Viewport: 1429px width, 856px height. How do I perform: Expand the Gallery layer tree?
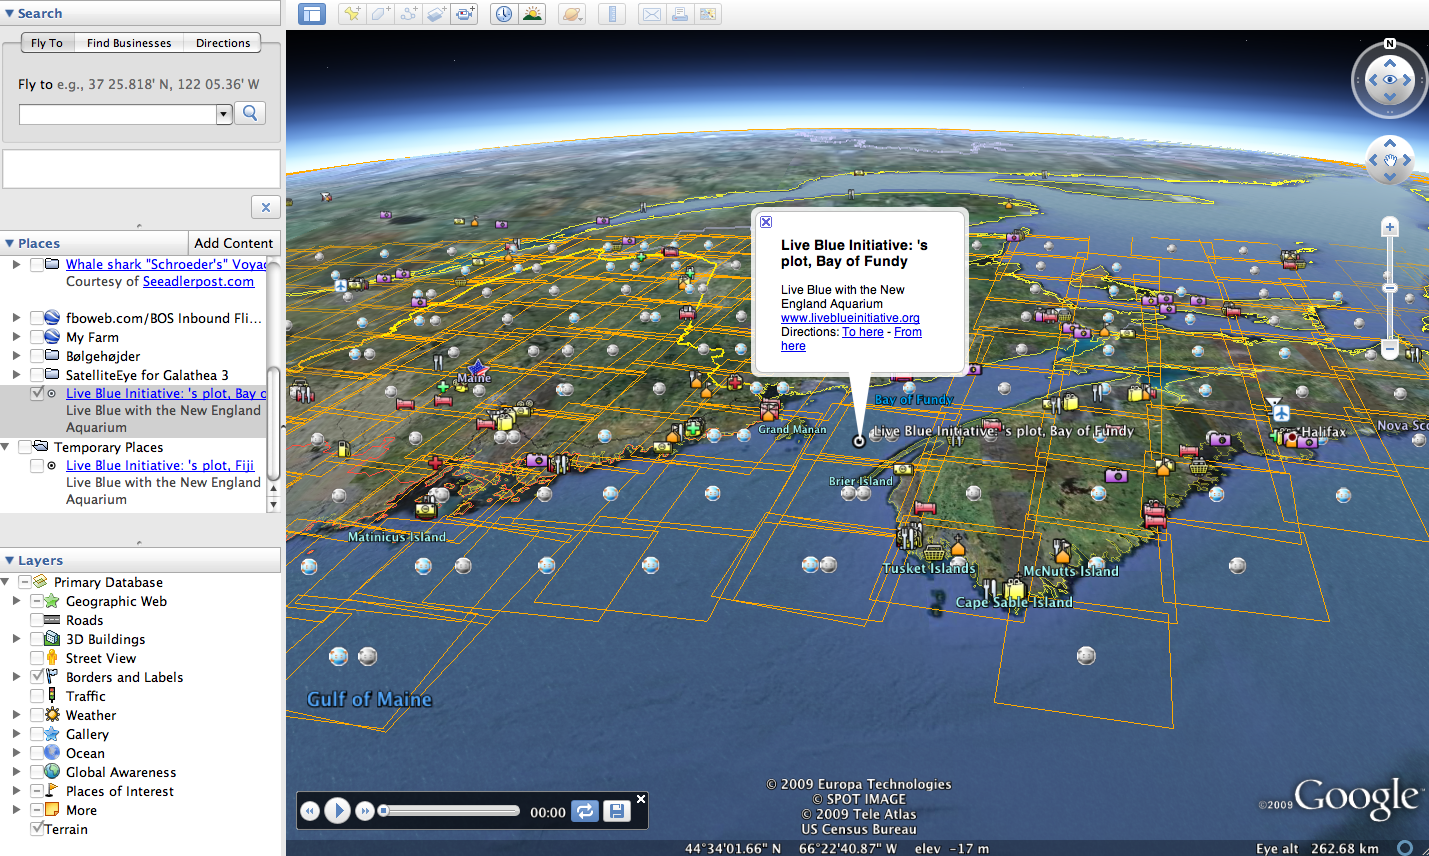click(x=16, y=734)
